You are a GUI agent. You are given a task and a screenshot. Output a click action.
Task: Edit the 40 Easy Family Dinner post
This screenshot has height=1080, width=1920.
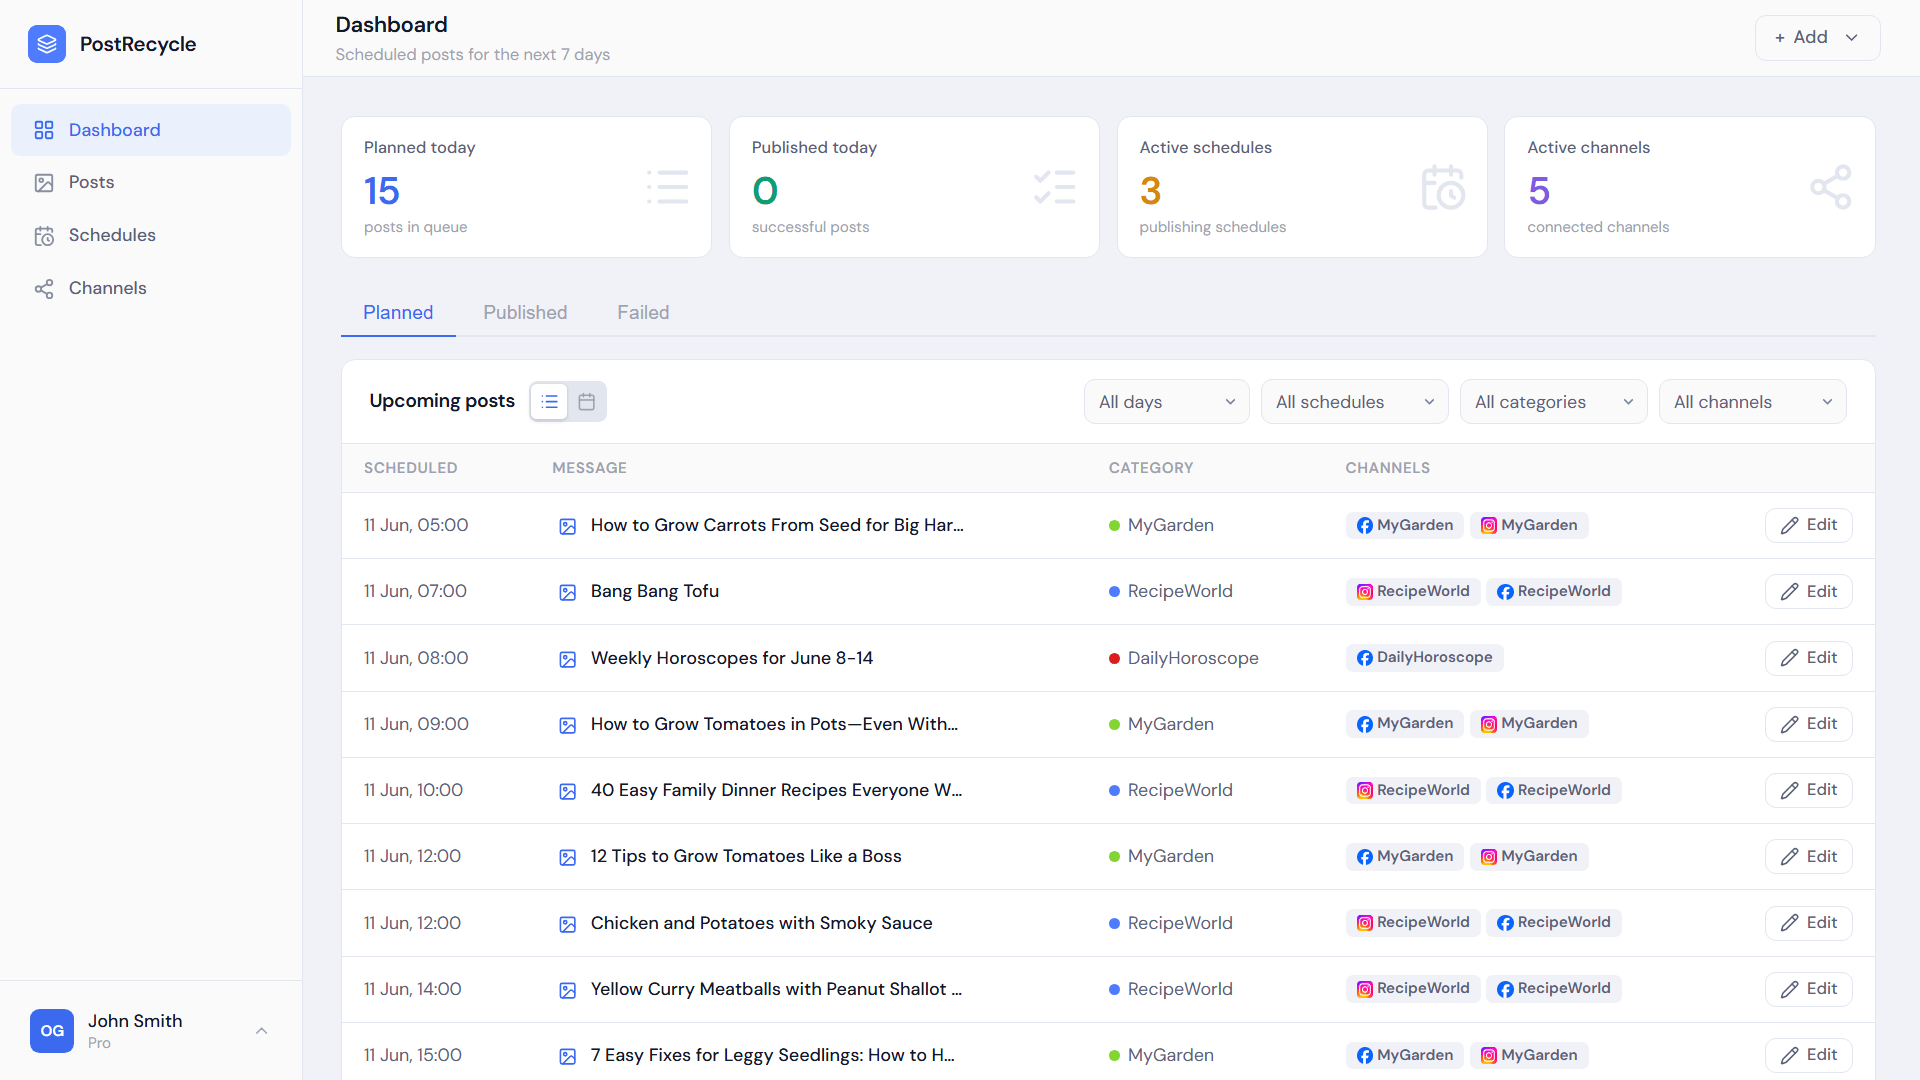(x=1808, y=790)
